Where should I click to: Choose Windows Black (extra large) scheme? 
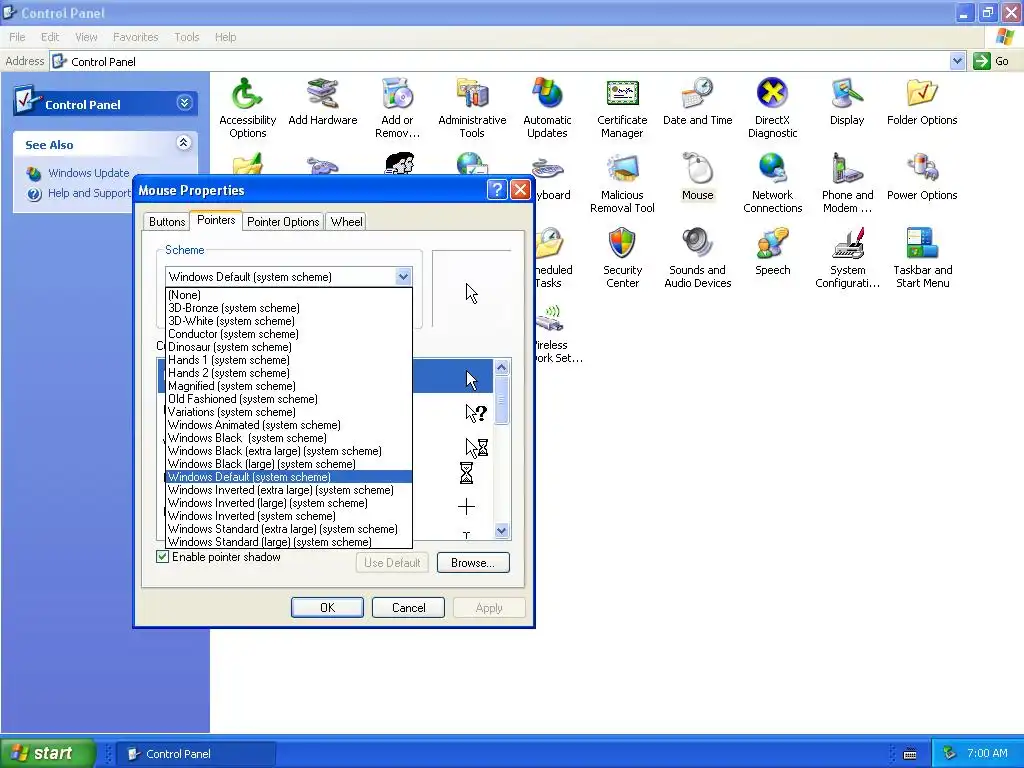pos(289,451)
